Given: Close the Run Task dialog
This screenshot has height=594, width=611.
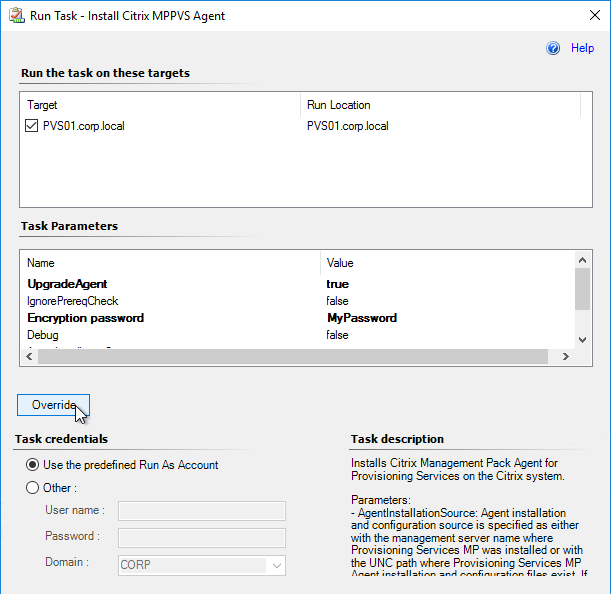Looking at the screenshot, I should (595, 15).
